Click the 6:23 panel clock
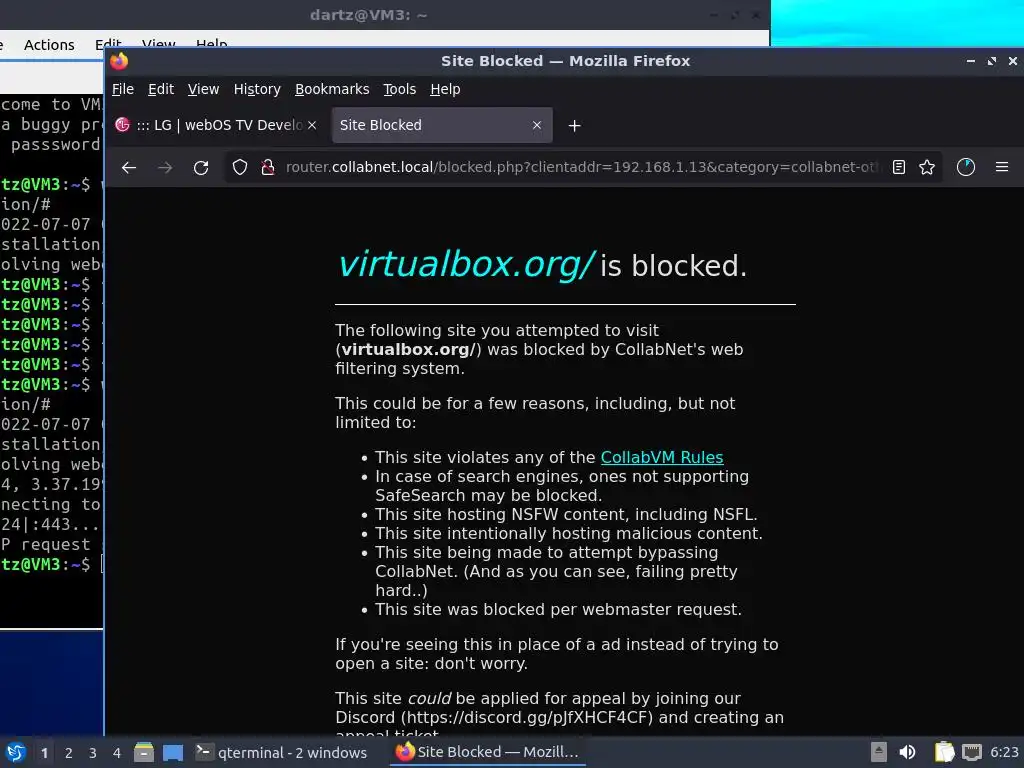 coord(1004,752)
